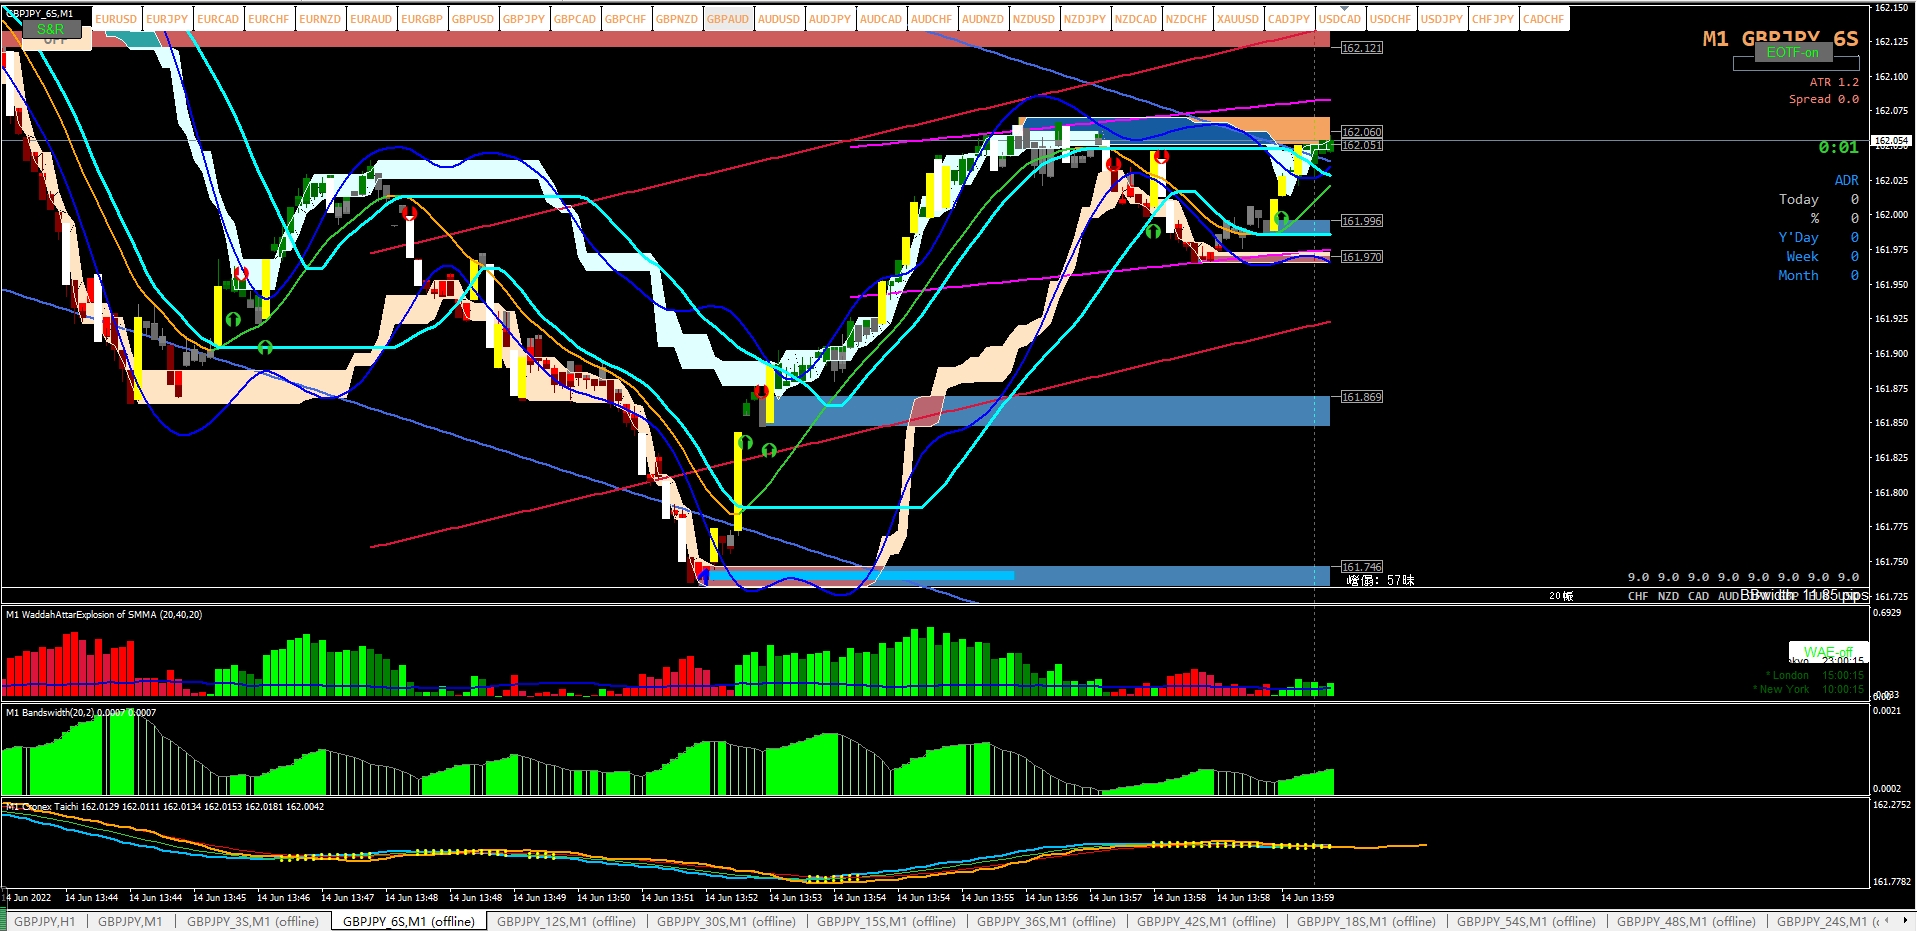Click the highlighted GBPAUD button

728,19
